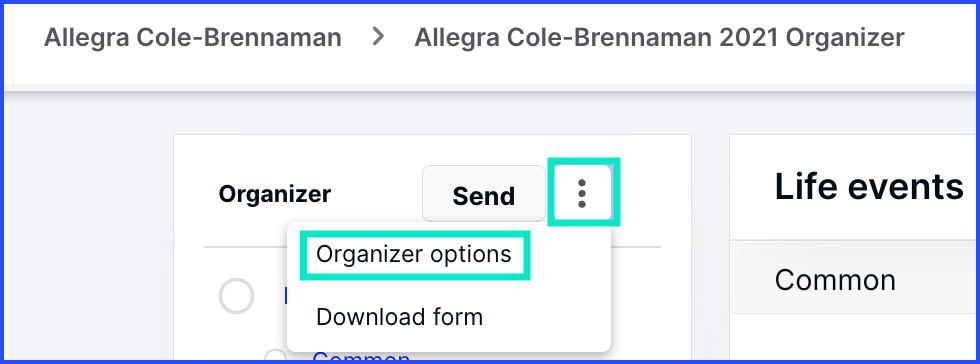
Task: Select the small circle beside the Common link
Action: point(276,357)
